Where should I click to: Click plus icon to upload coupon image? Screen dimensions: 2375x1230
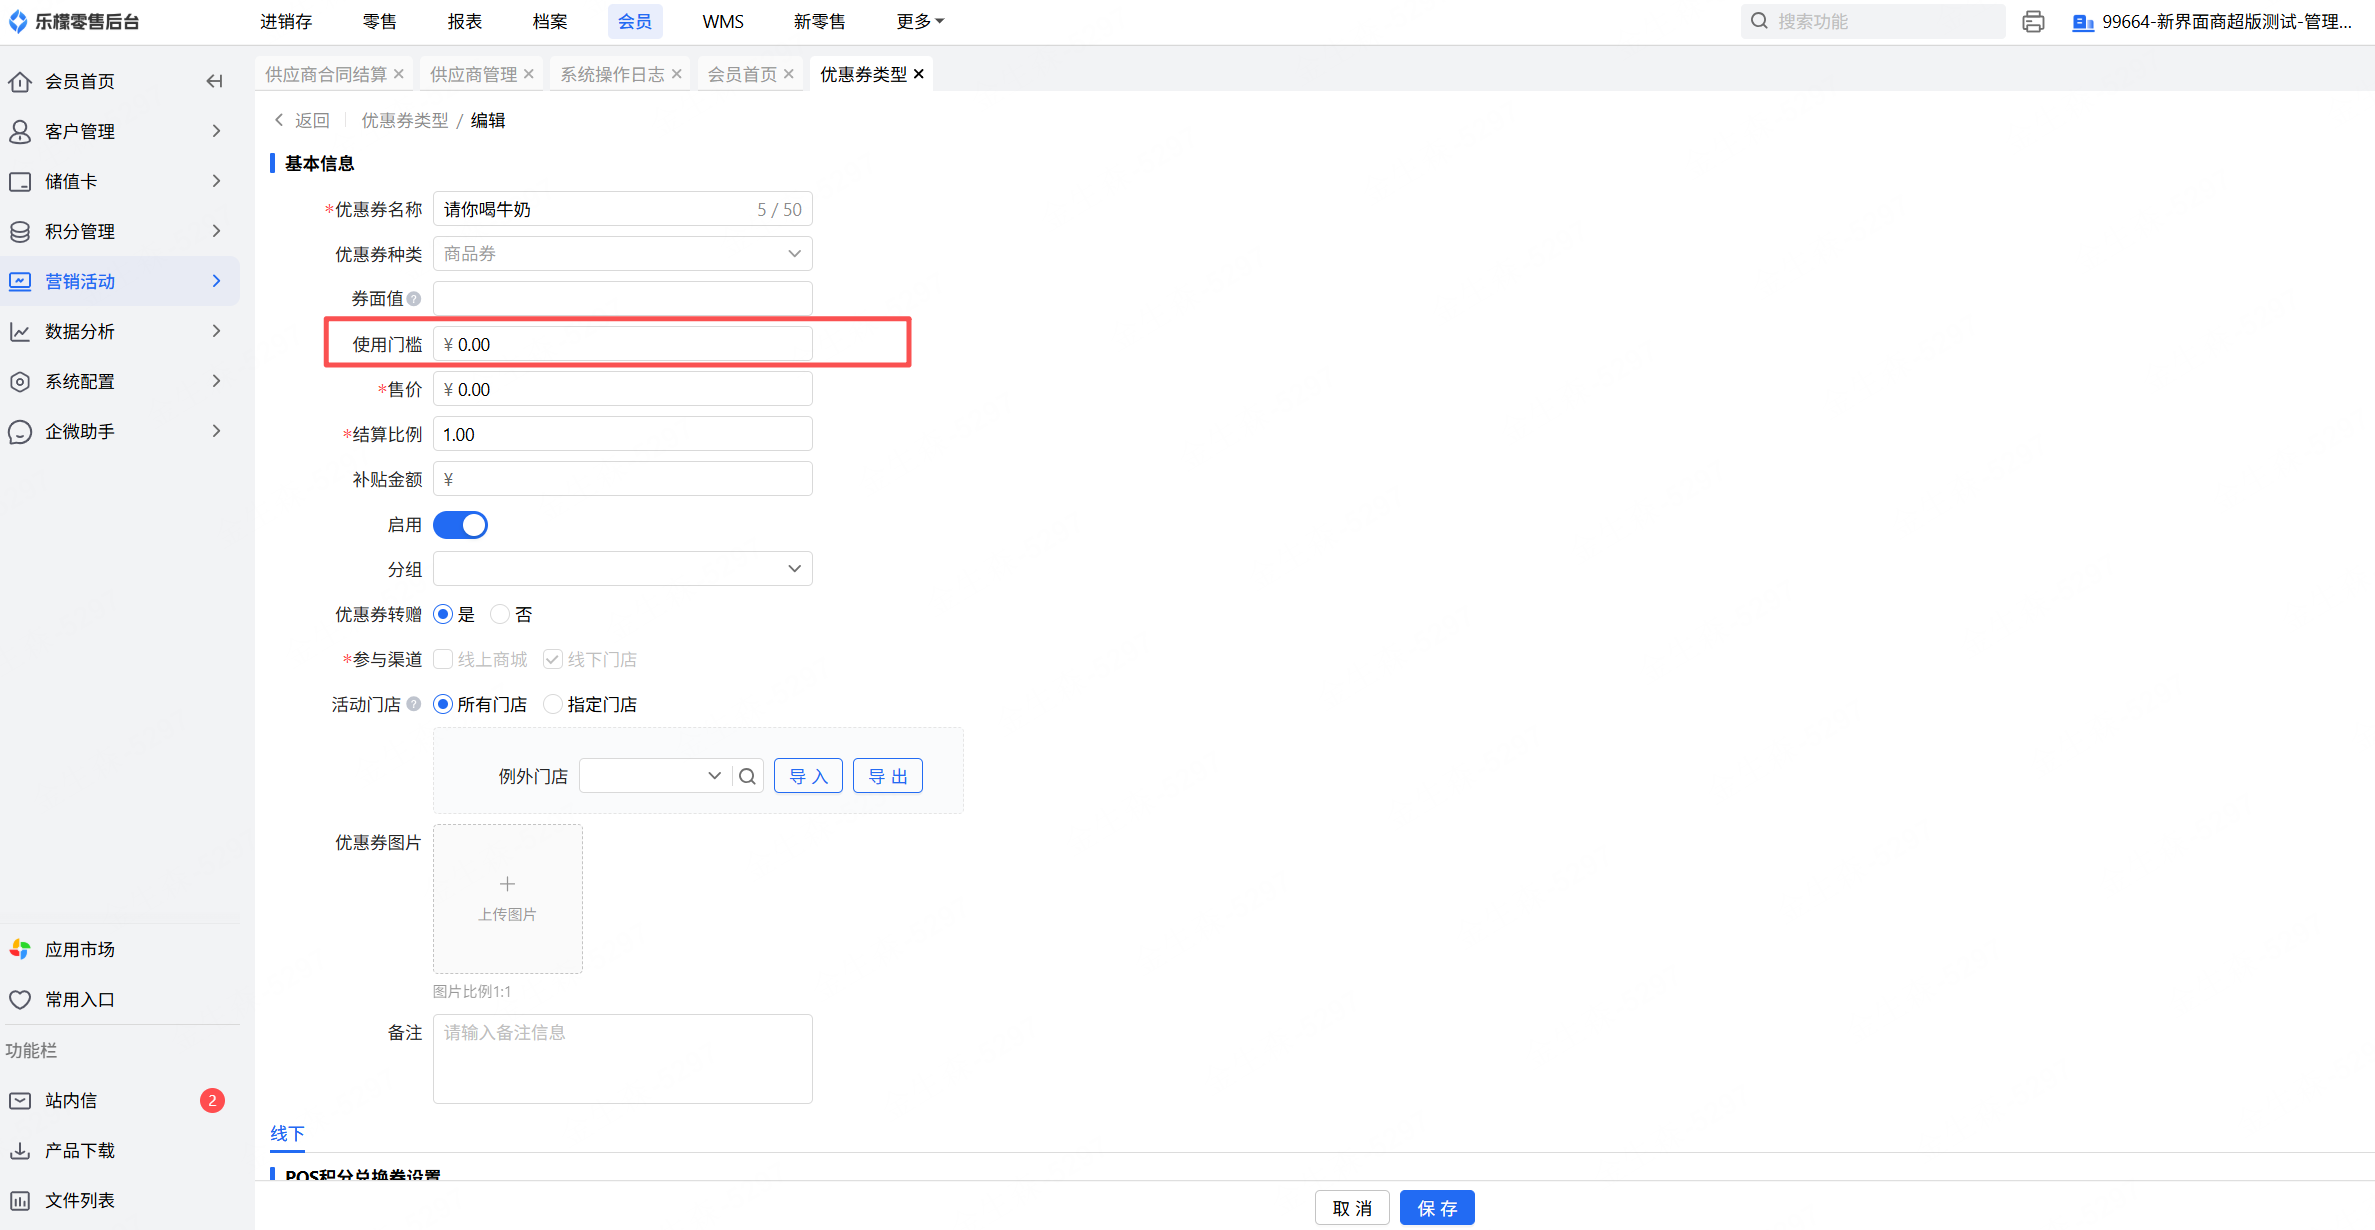(x=507, y=884)
